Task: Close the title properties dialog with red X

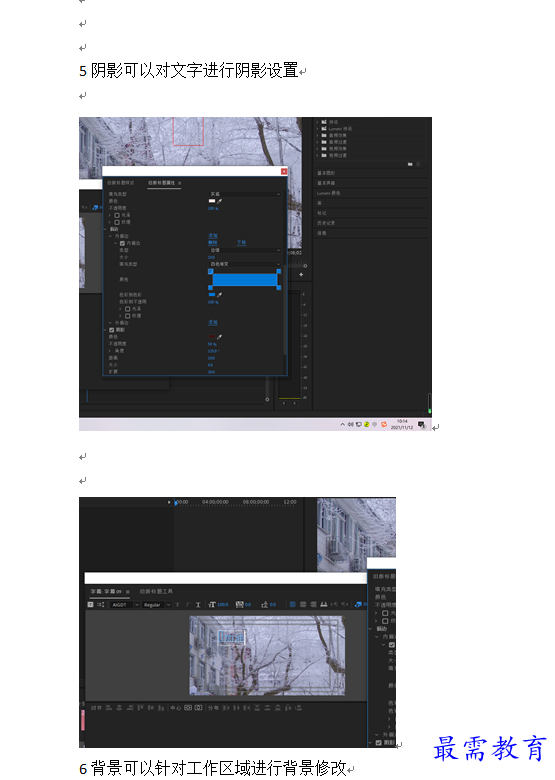Action: coord(283,171)
